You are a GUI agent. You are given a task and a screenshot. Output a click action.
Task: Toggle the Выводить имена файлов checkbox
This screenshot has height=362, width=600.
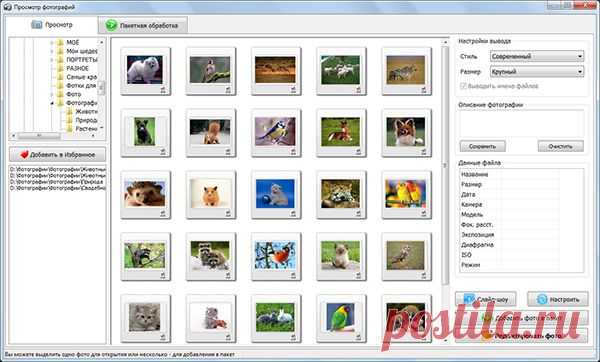pyautogui.click(x=463, y=86)
